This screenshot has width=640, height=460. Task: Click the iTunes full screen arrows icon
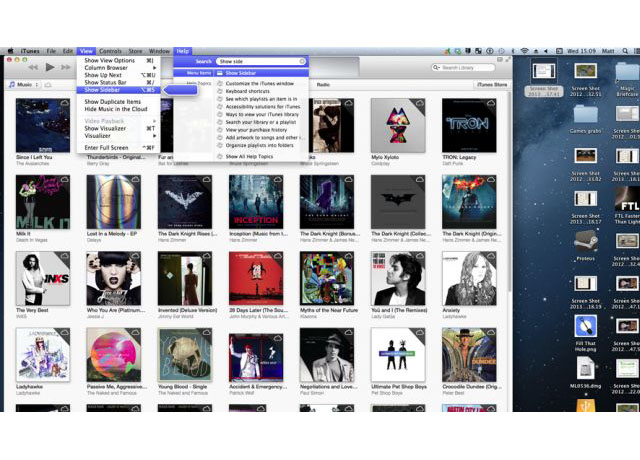pos(508,60)
